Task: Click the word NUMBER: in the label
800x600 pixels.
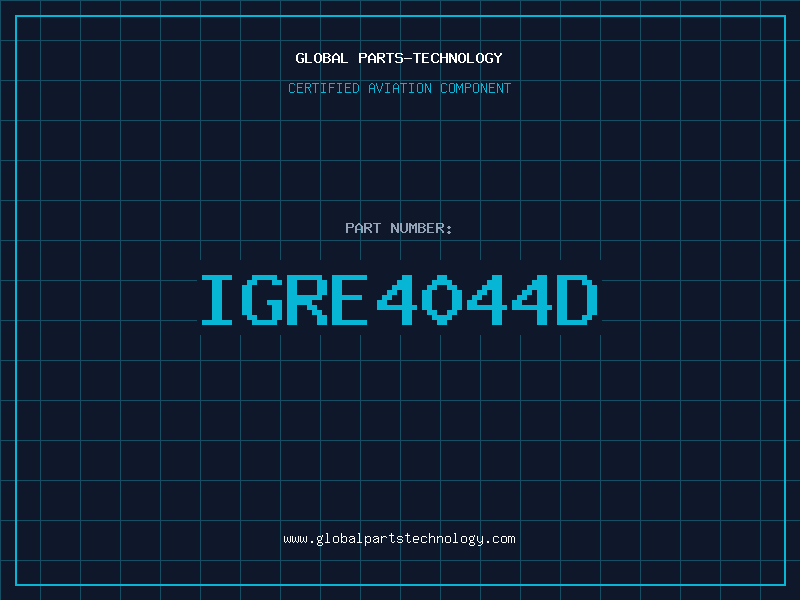Action: point(421,228)
